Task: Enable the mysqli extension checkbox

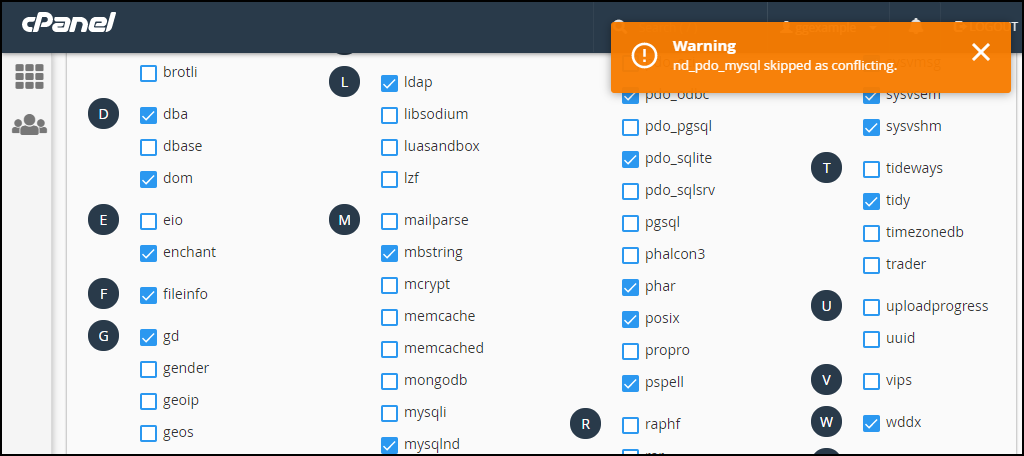Action: coord(389,413)
